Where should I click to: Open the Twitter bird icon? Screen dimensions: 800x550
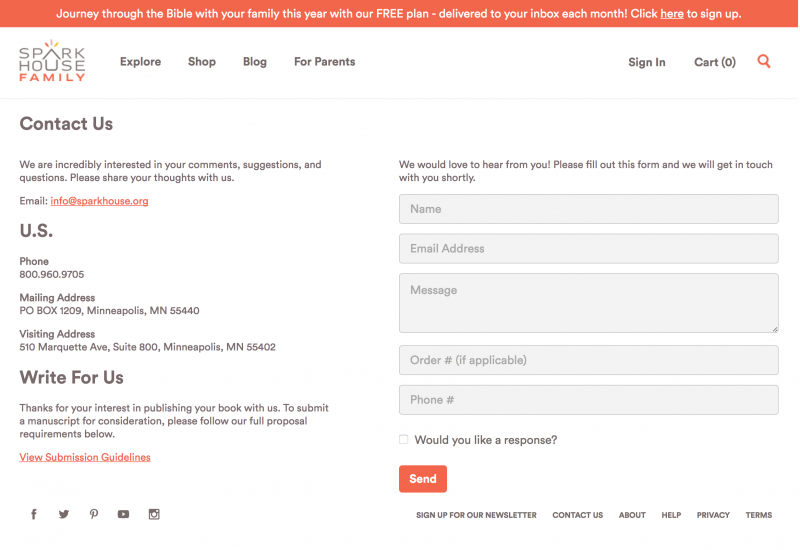[x=64, y=514]
